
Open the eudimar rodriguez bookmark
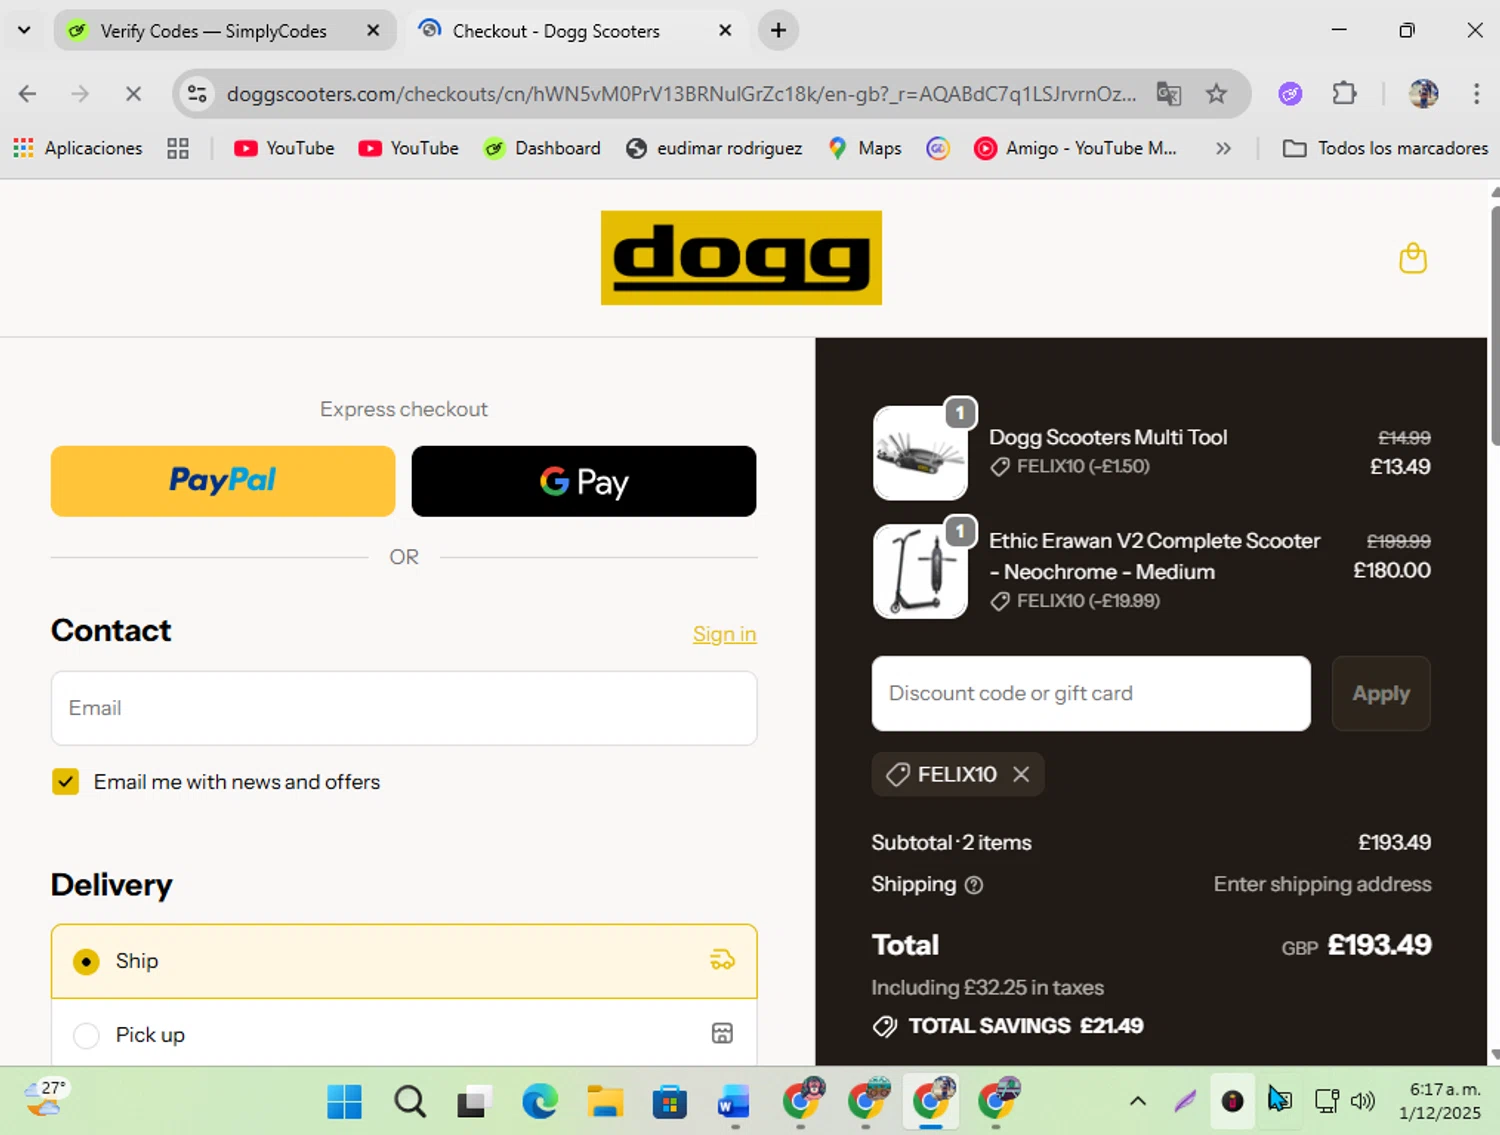(x=714, y=148)
